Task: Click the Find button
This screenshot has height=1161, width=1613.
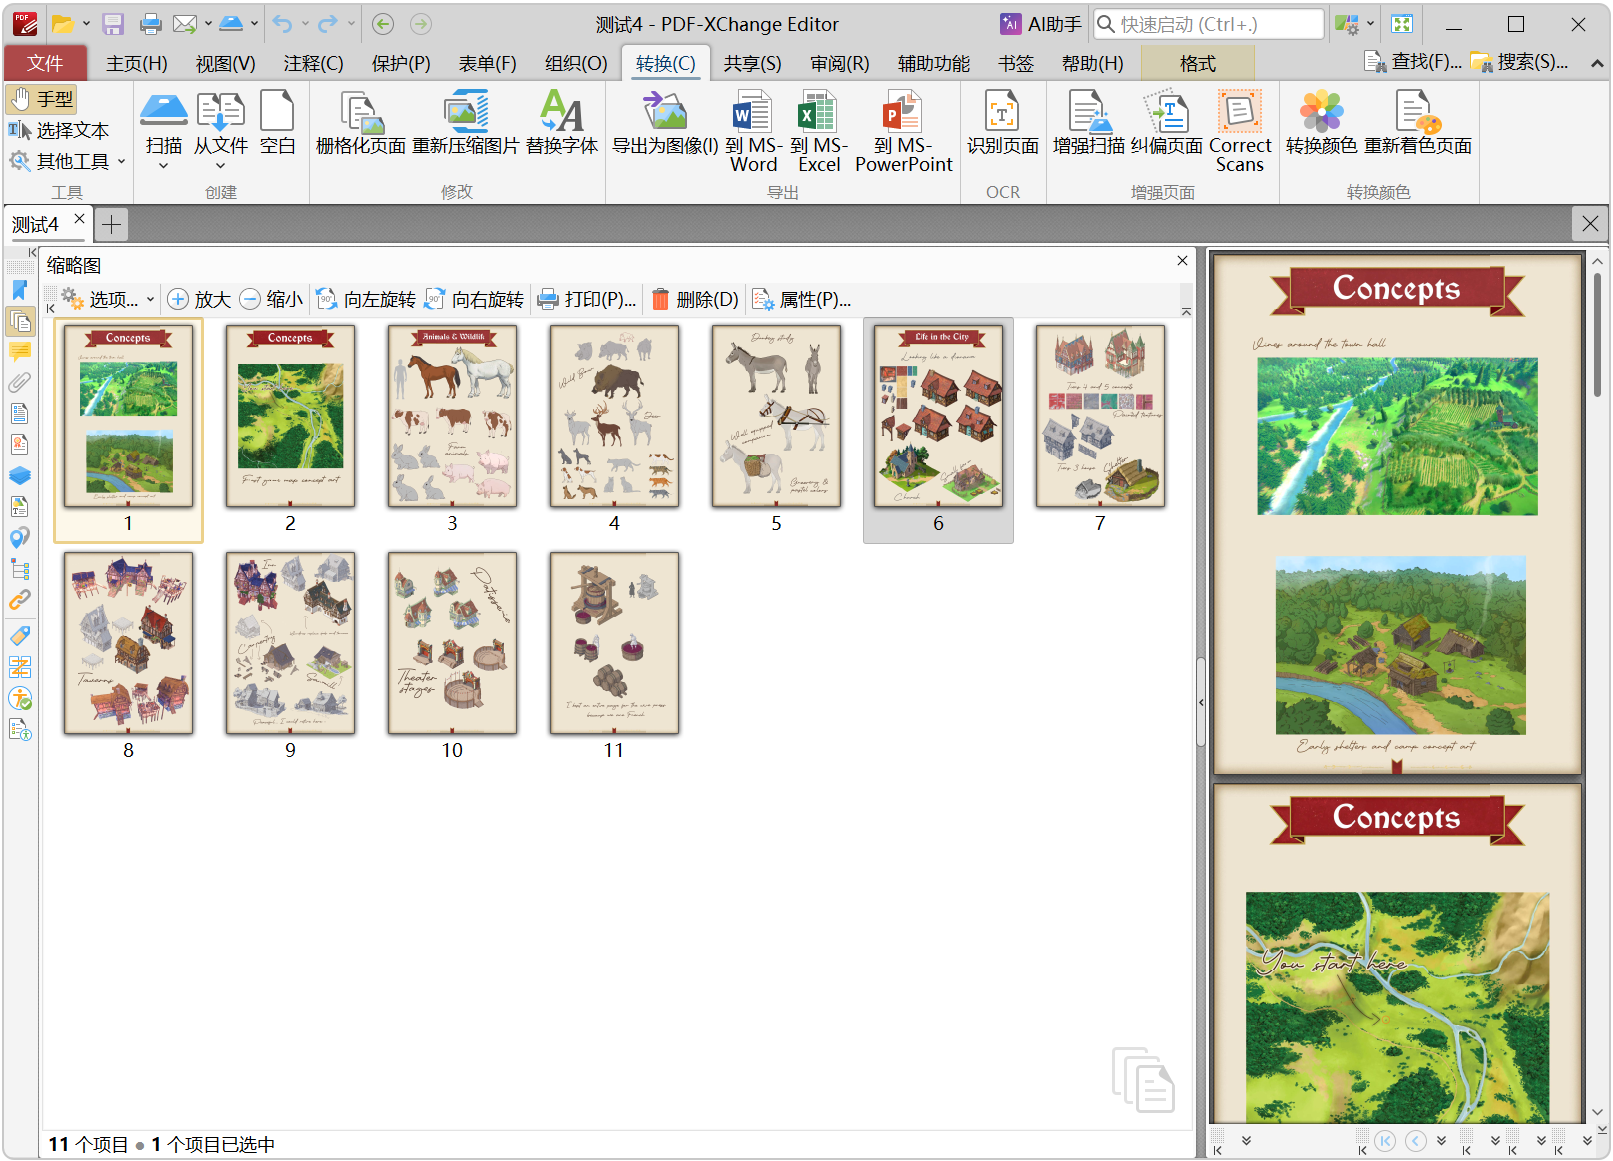Action: 1413,62
